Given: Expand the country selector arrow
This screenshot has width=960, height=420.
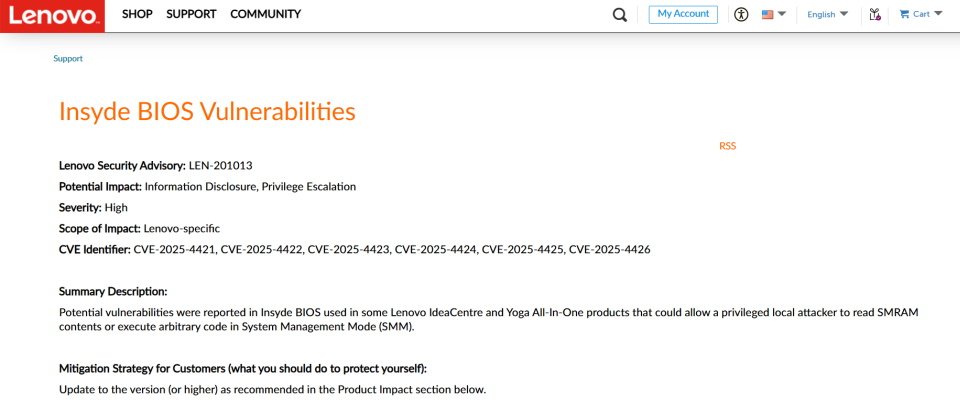Looking at the screenshot, I should pyautogui.click(x=782, y=14).
